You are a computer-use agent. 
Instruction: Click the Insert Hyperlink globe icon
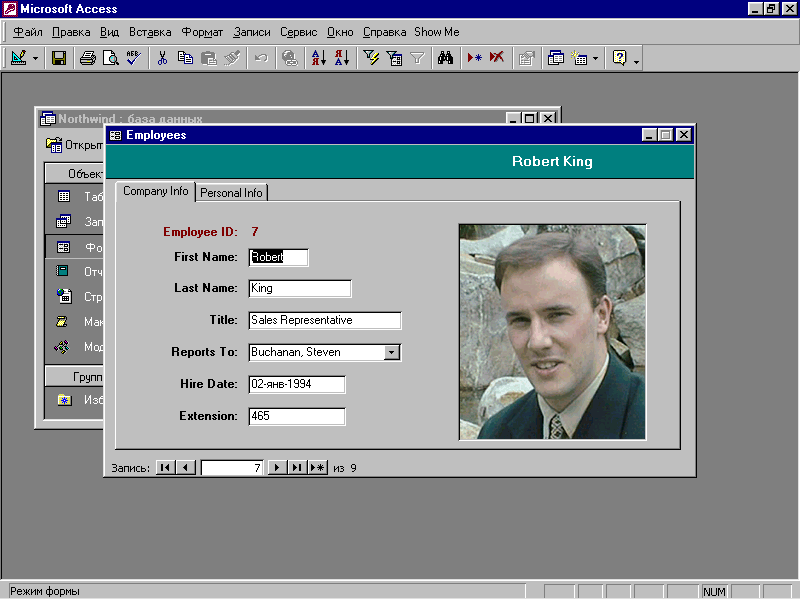click(290, 58)
